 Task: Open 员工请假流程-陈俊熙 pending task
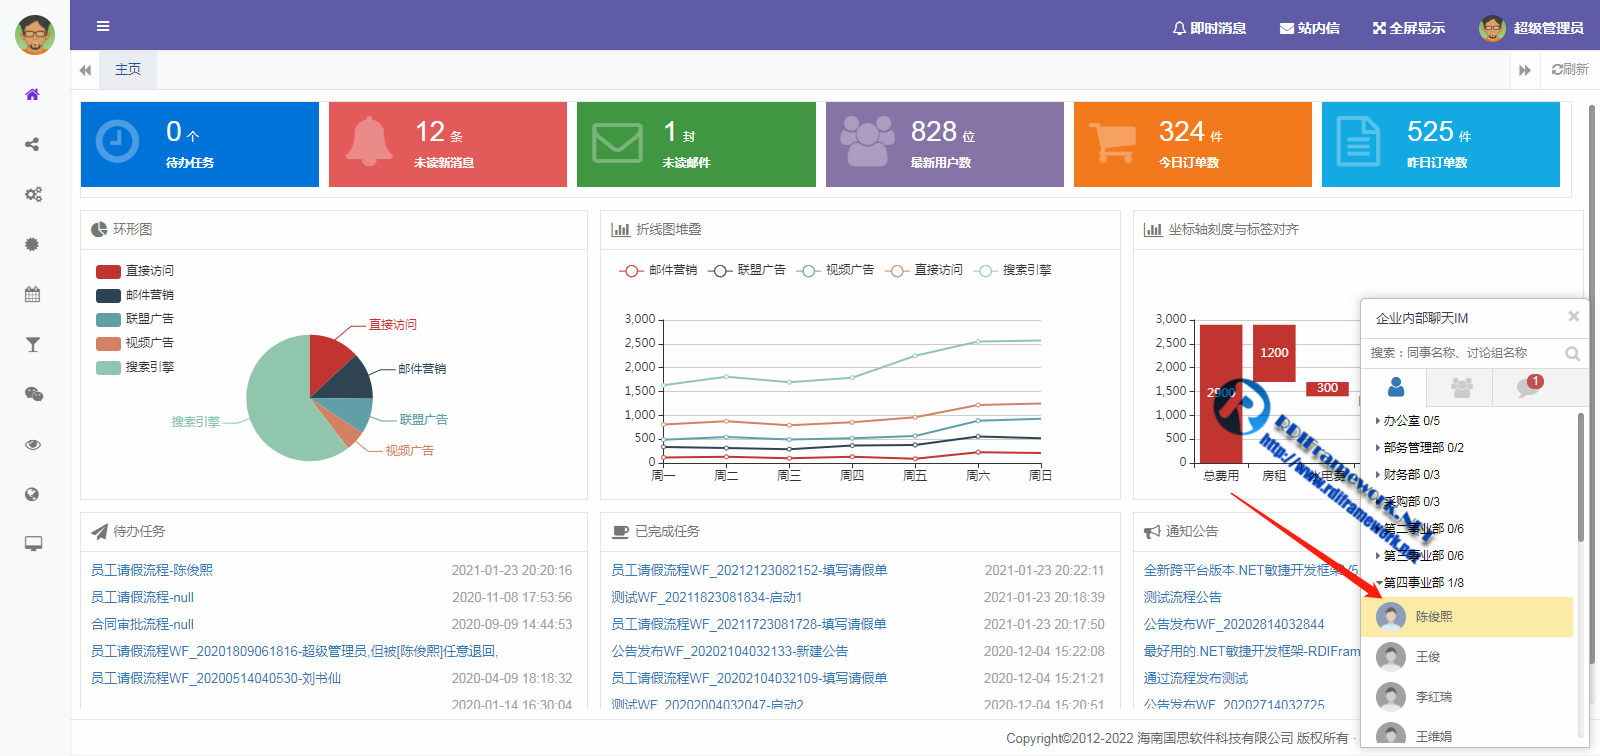coord(152,570)
